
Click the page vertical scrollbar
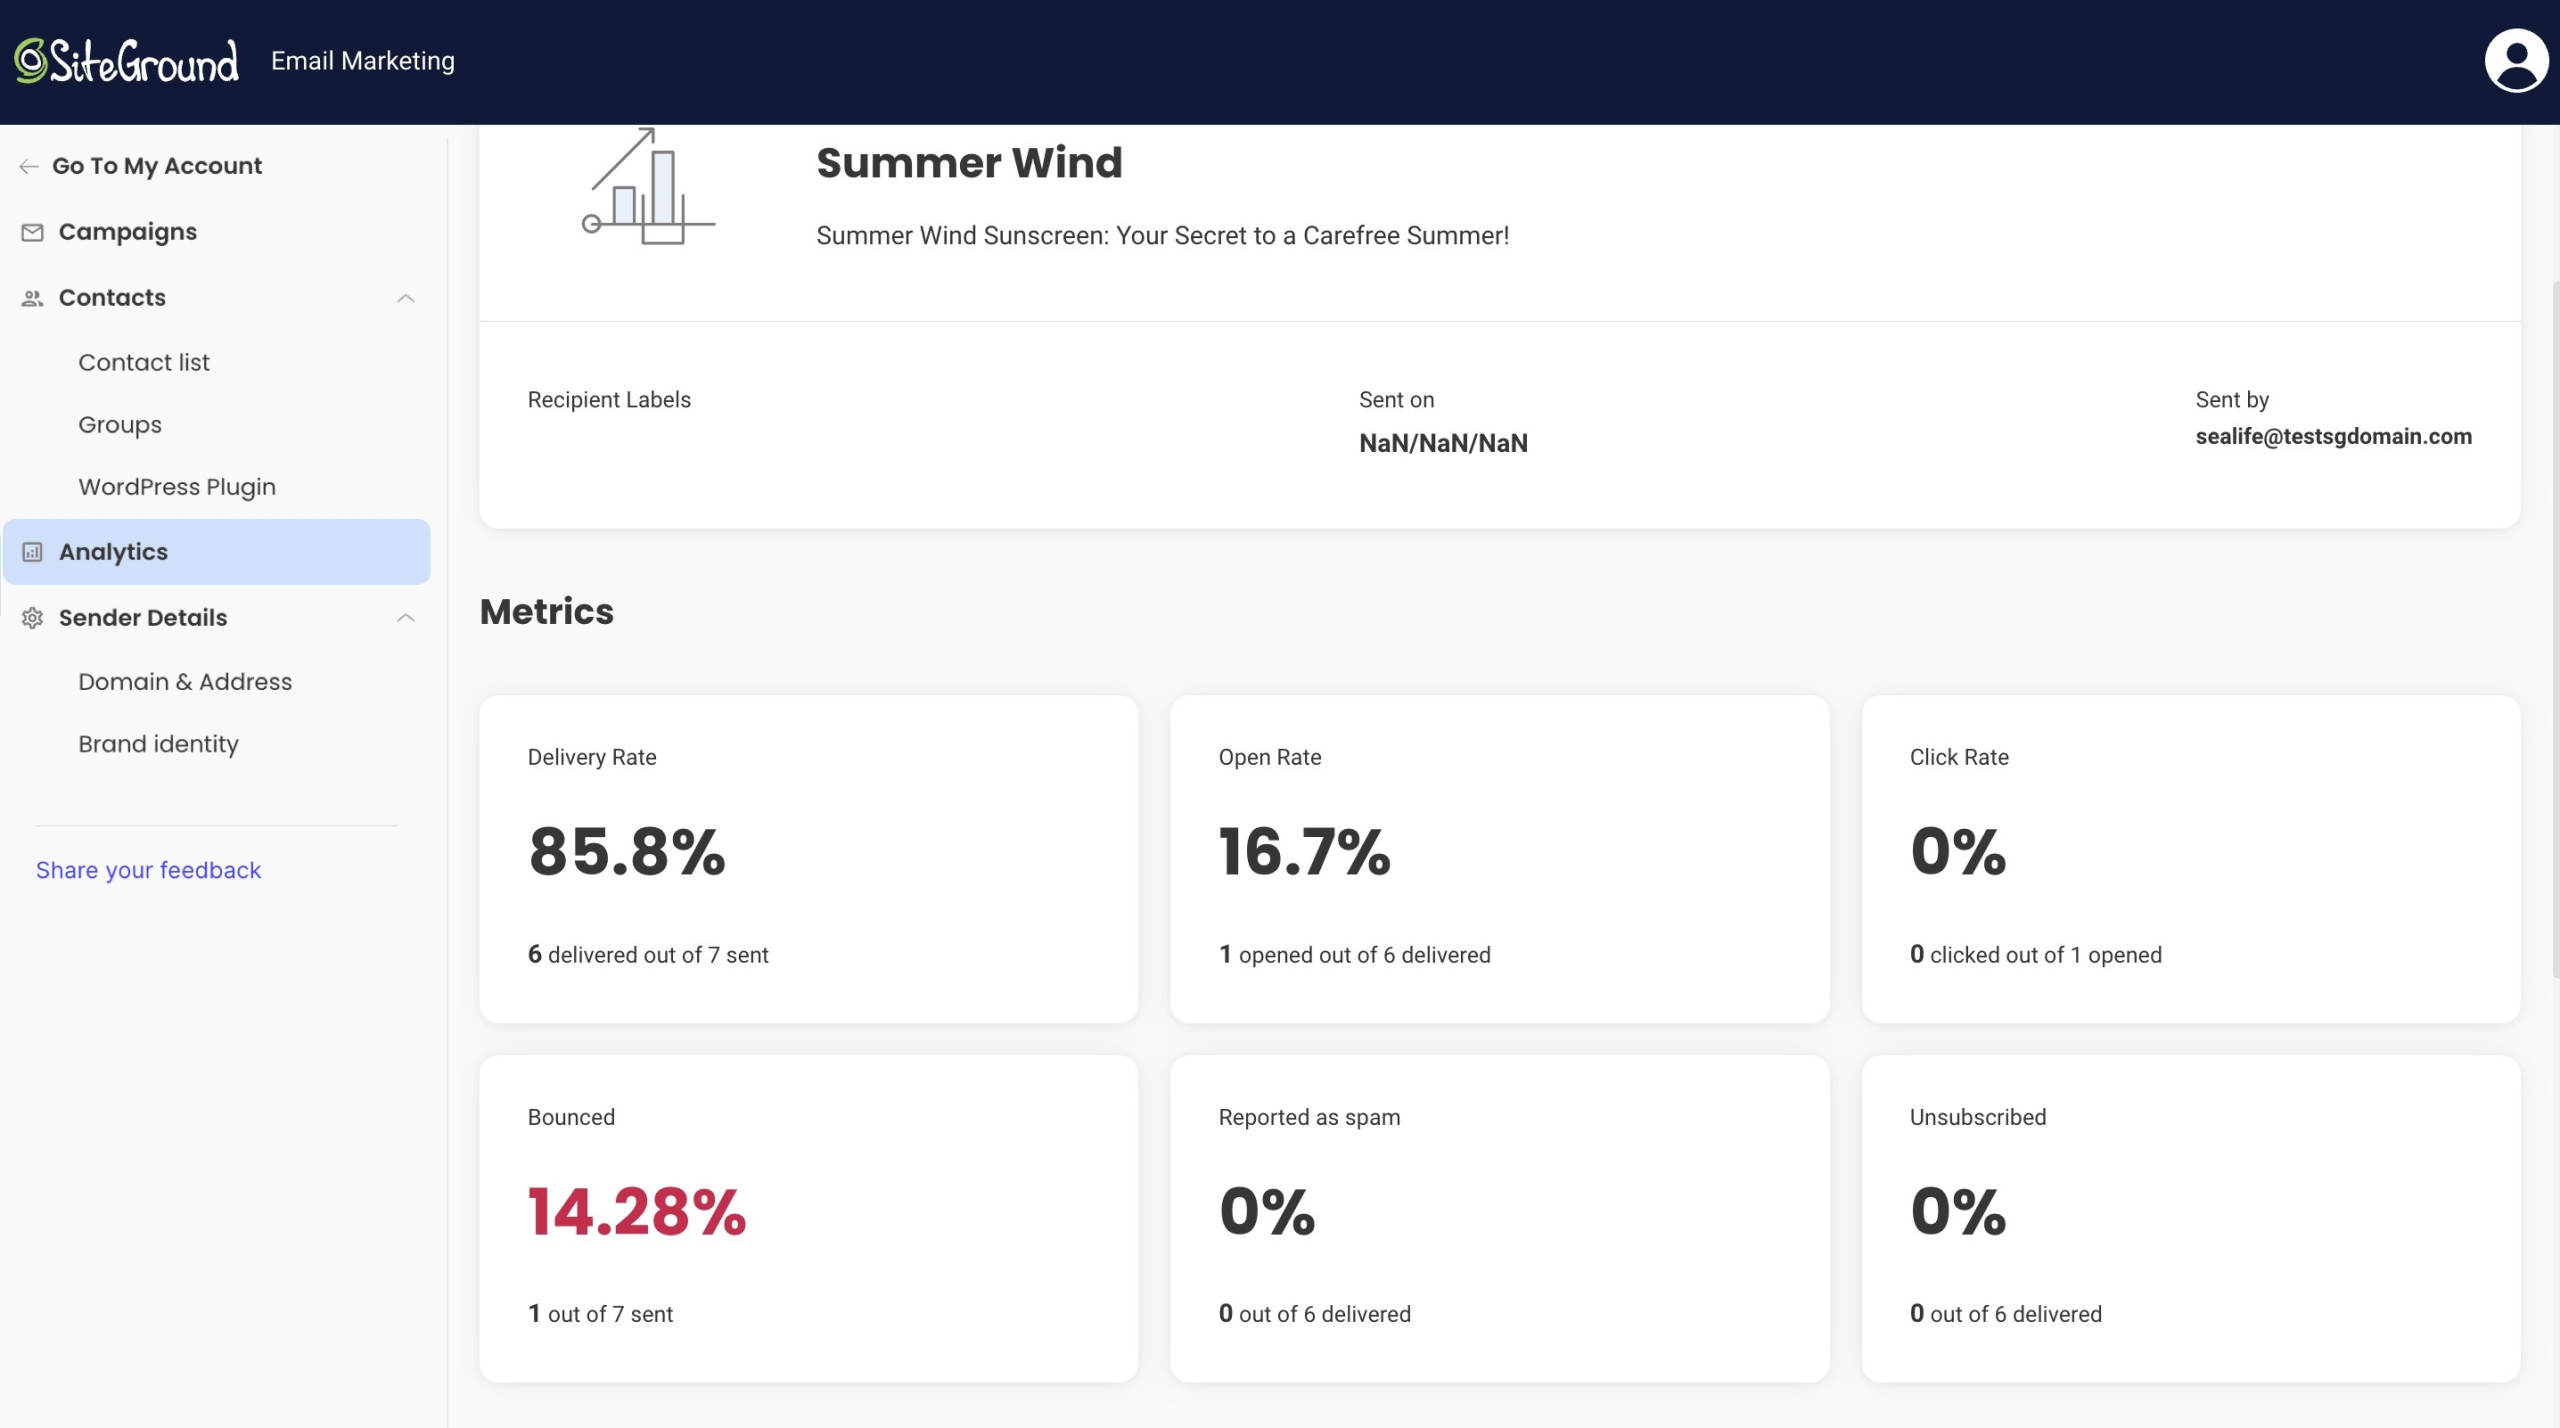[x=2555, y=630]
